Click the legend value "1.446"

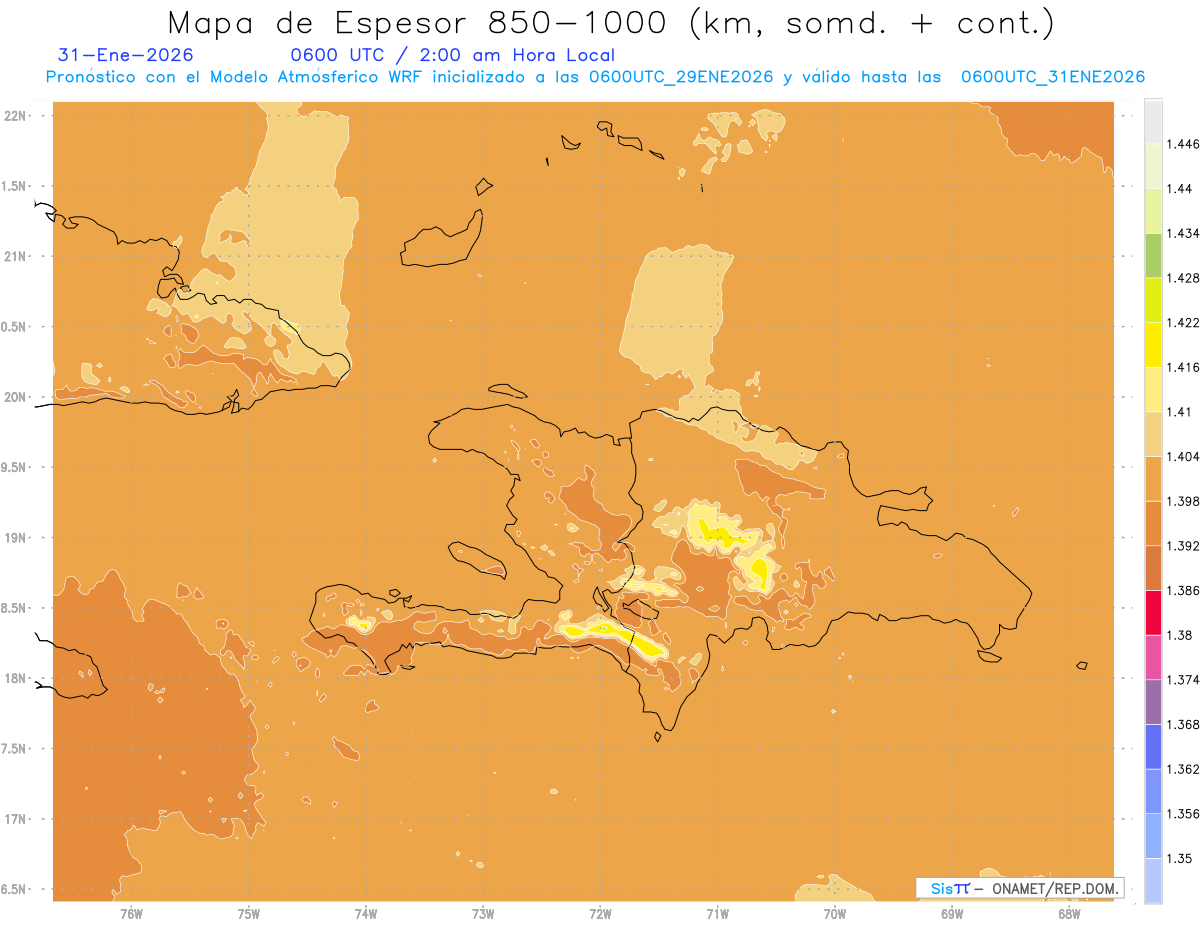pos(1182,144)
